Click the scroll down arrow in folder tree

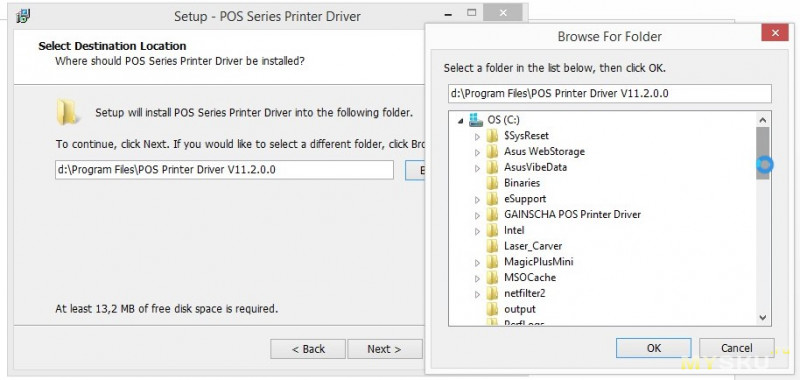click(x=763, y=317)
